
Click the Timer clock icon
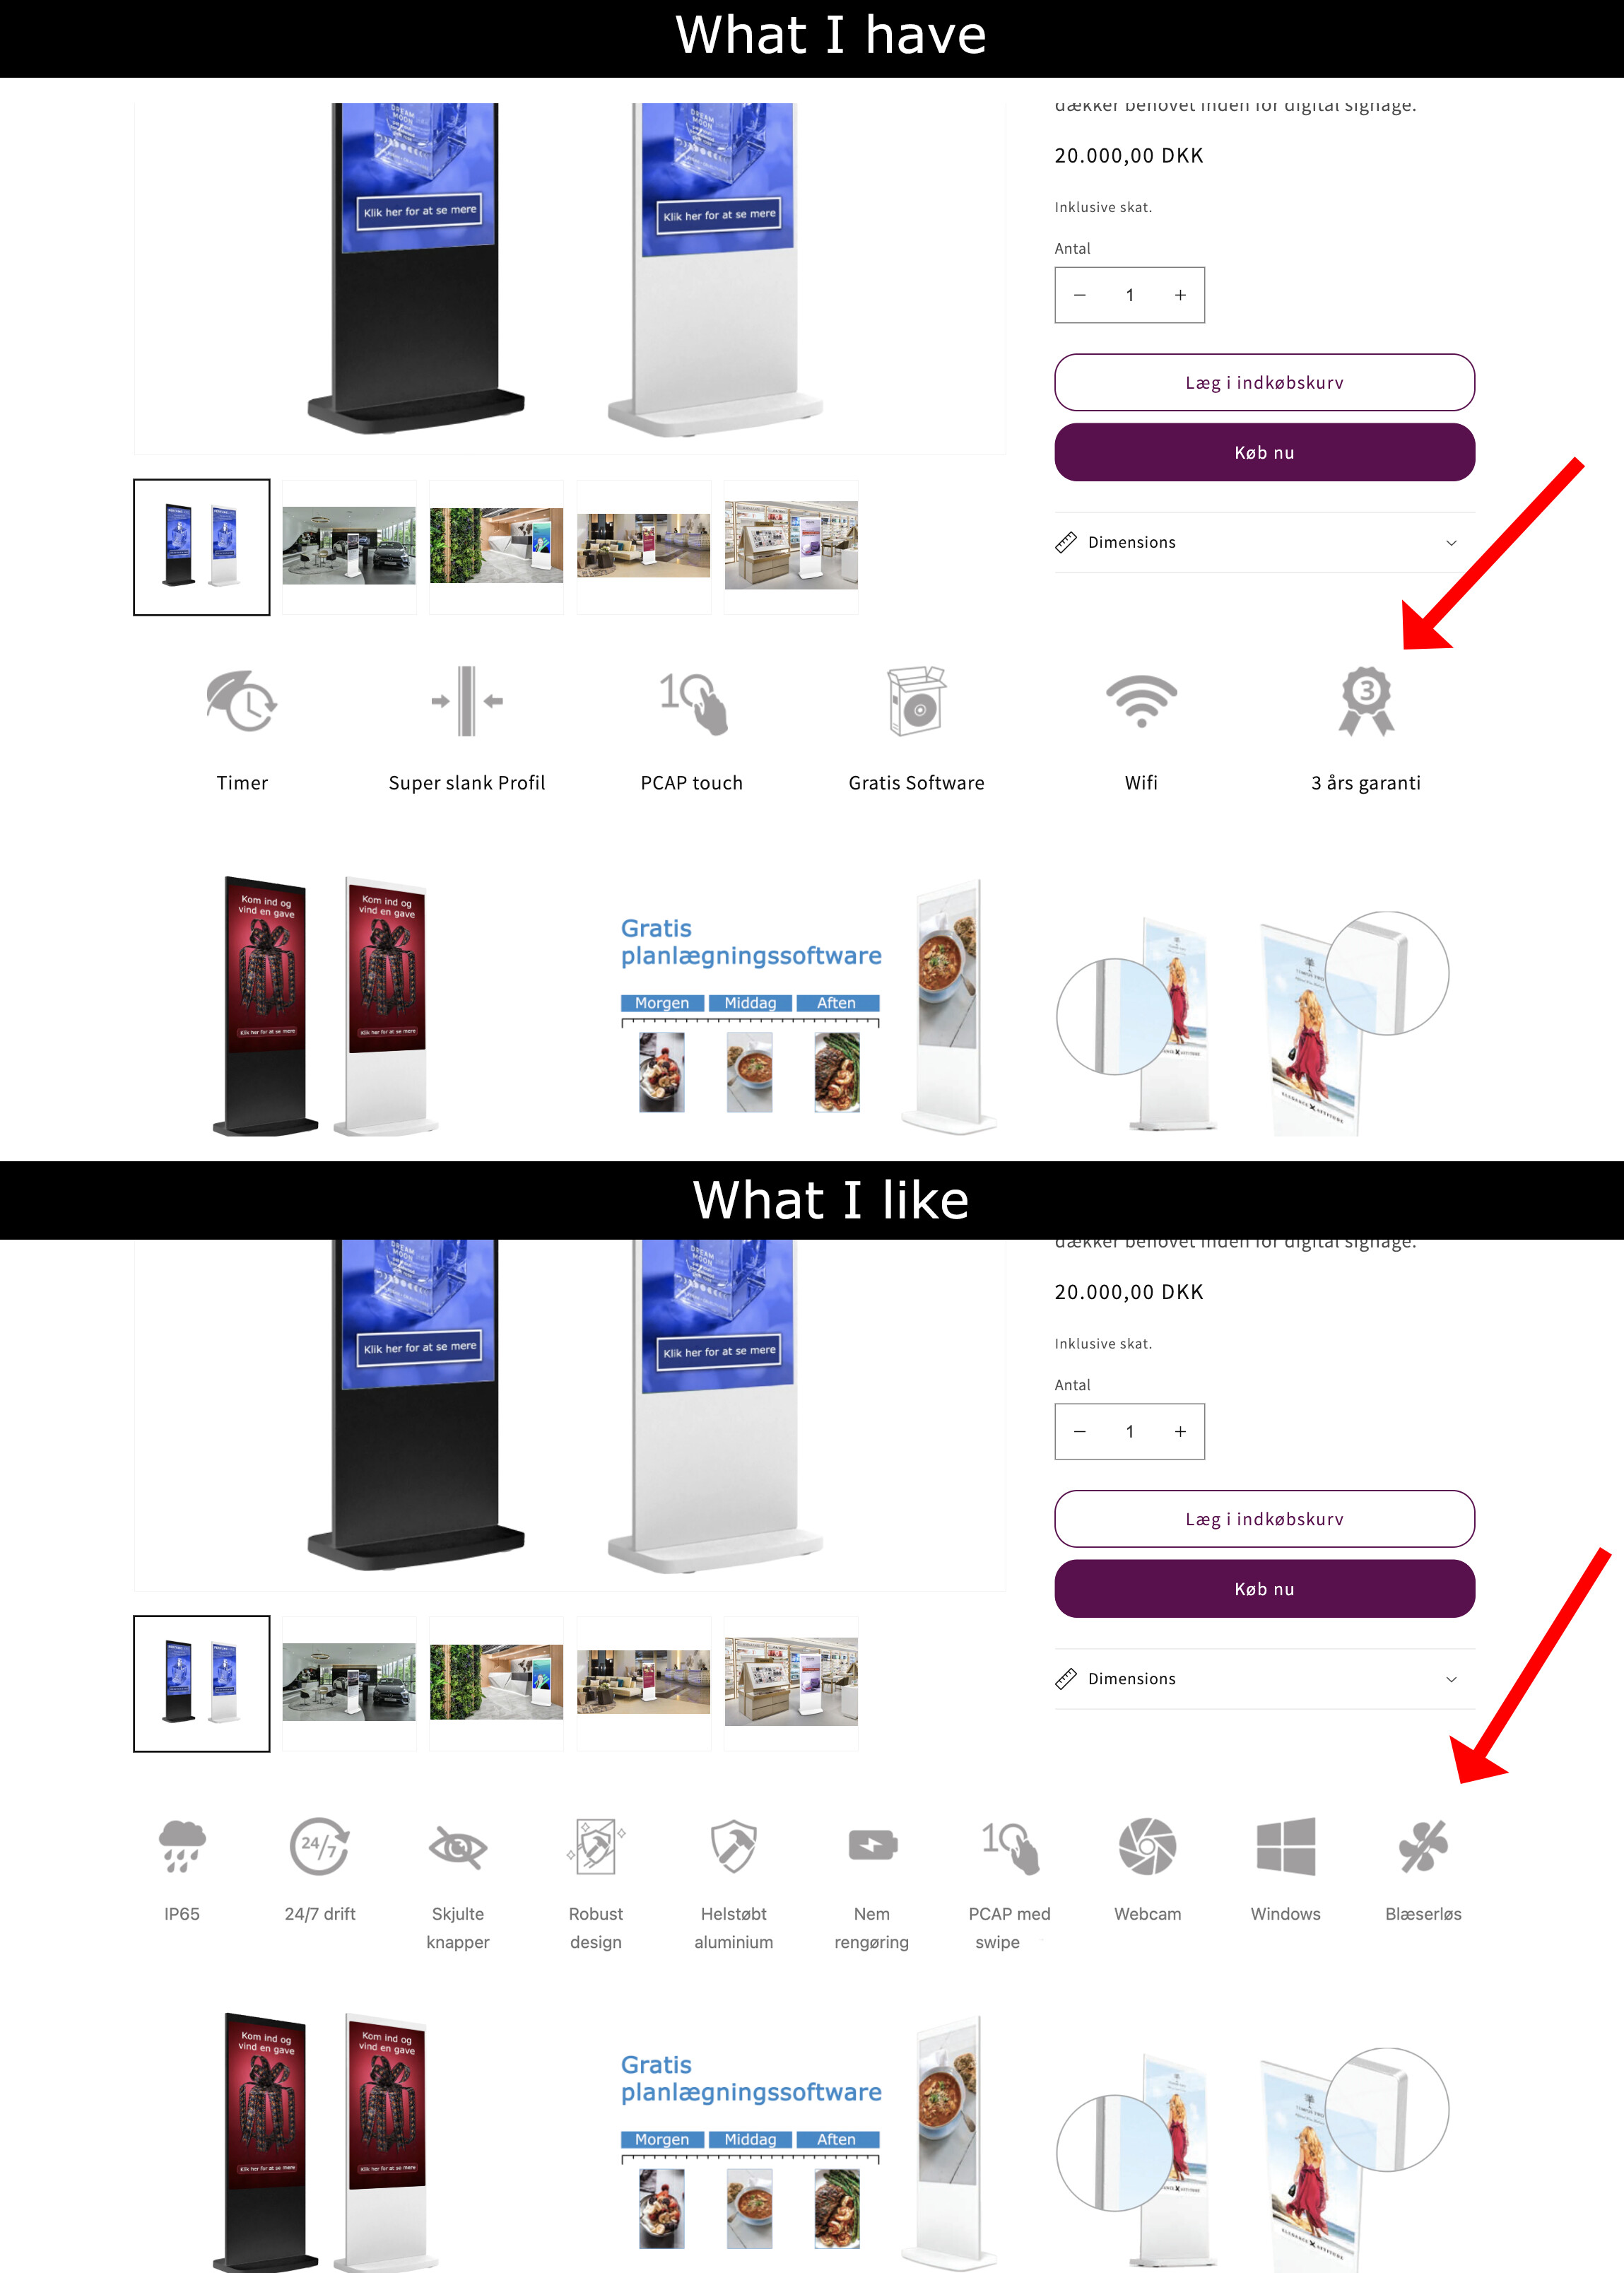[242, 701]
